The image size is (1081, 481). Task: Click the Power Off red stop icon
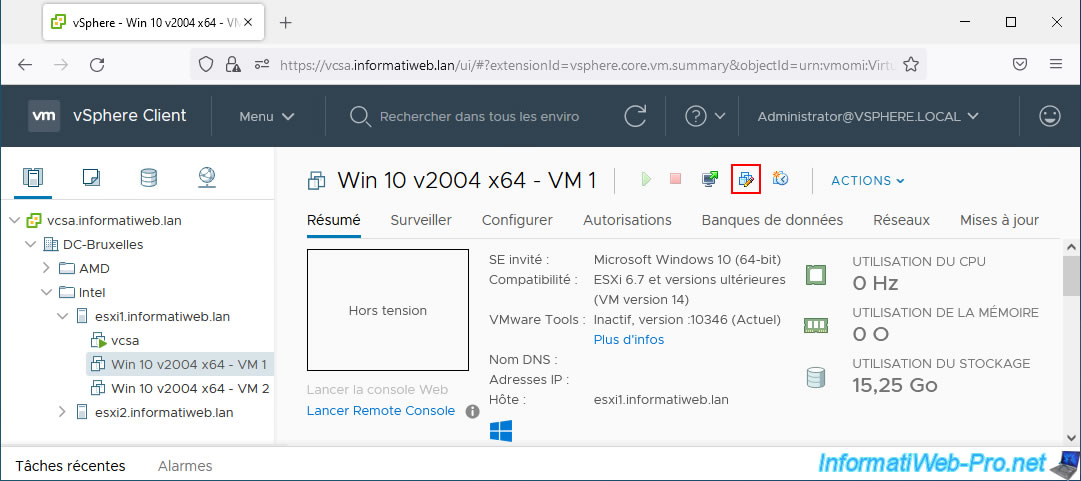tap(676, 179)
